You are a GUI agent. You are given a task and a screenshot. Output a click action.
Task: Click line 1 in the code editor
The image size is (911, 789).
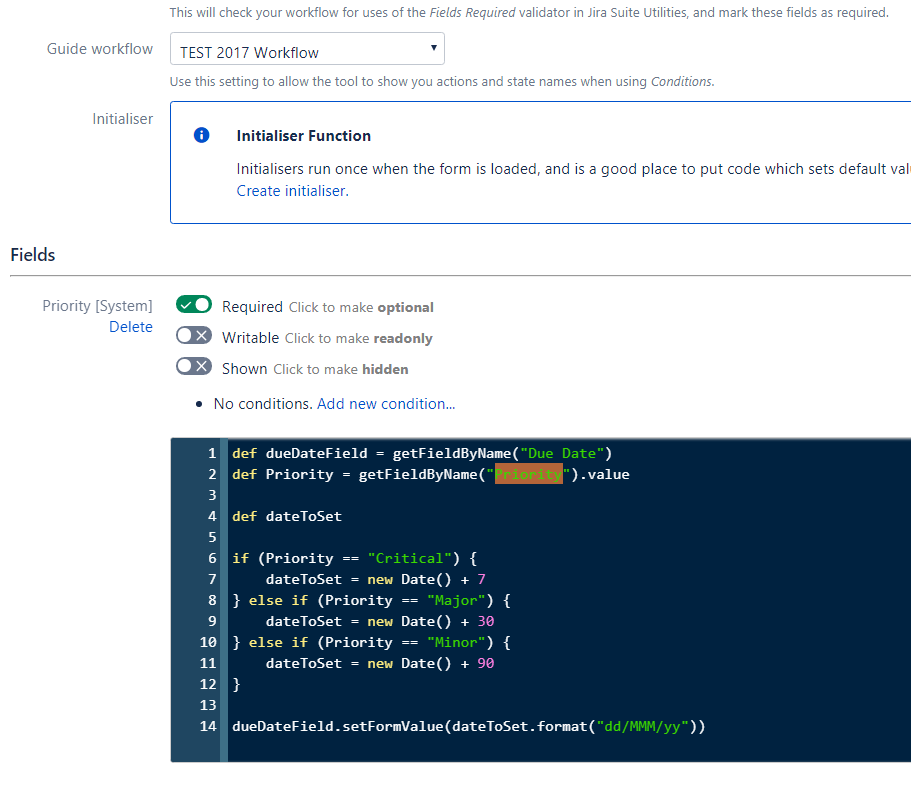[x=422, y=453]
